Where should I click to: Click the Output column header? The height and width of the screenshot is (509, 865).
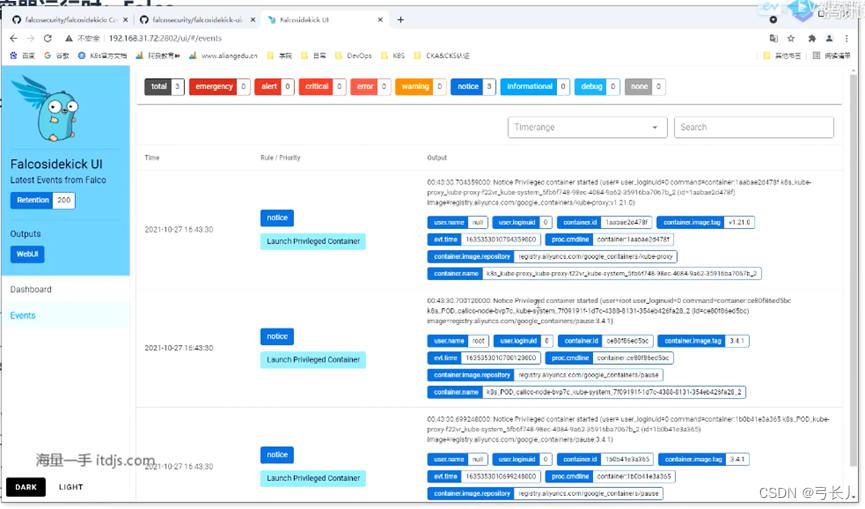(x=437, y=158)
